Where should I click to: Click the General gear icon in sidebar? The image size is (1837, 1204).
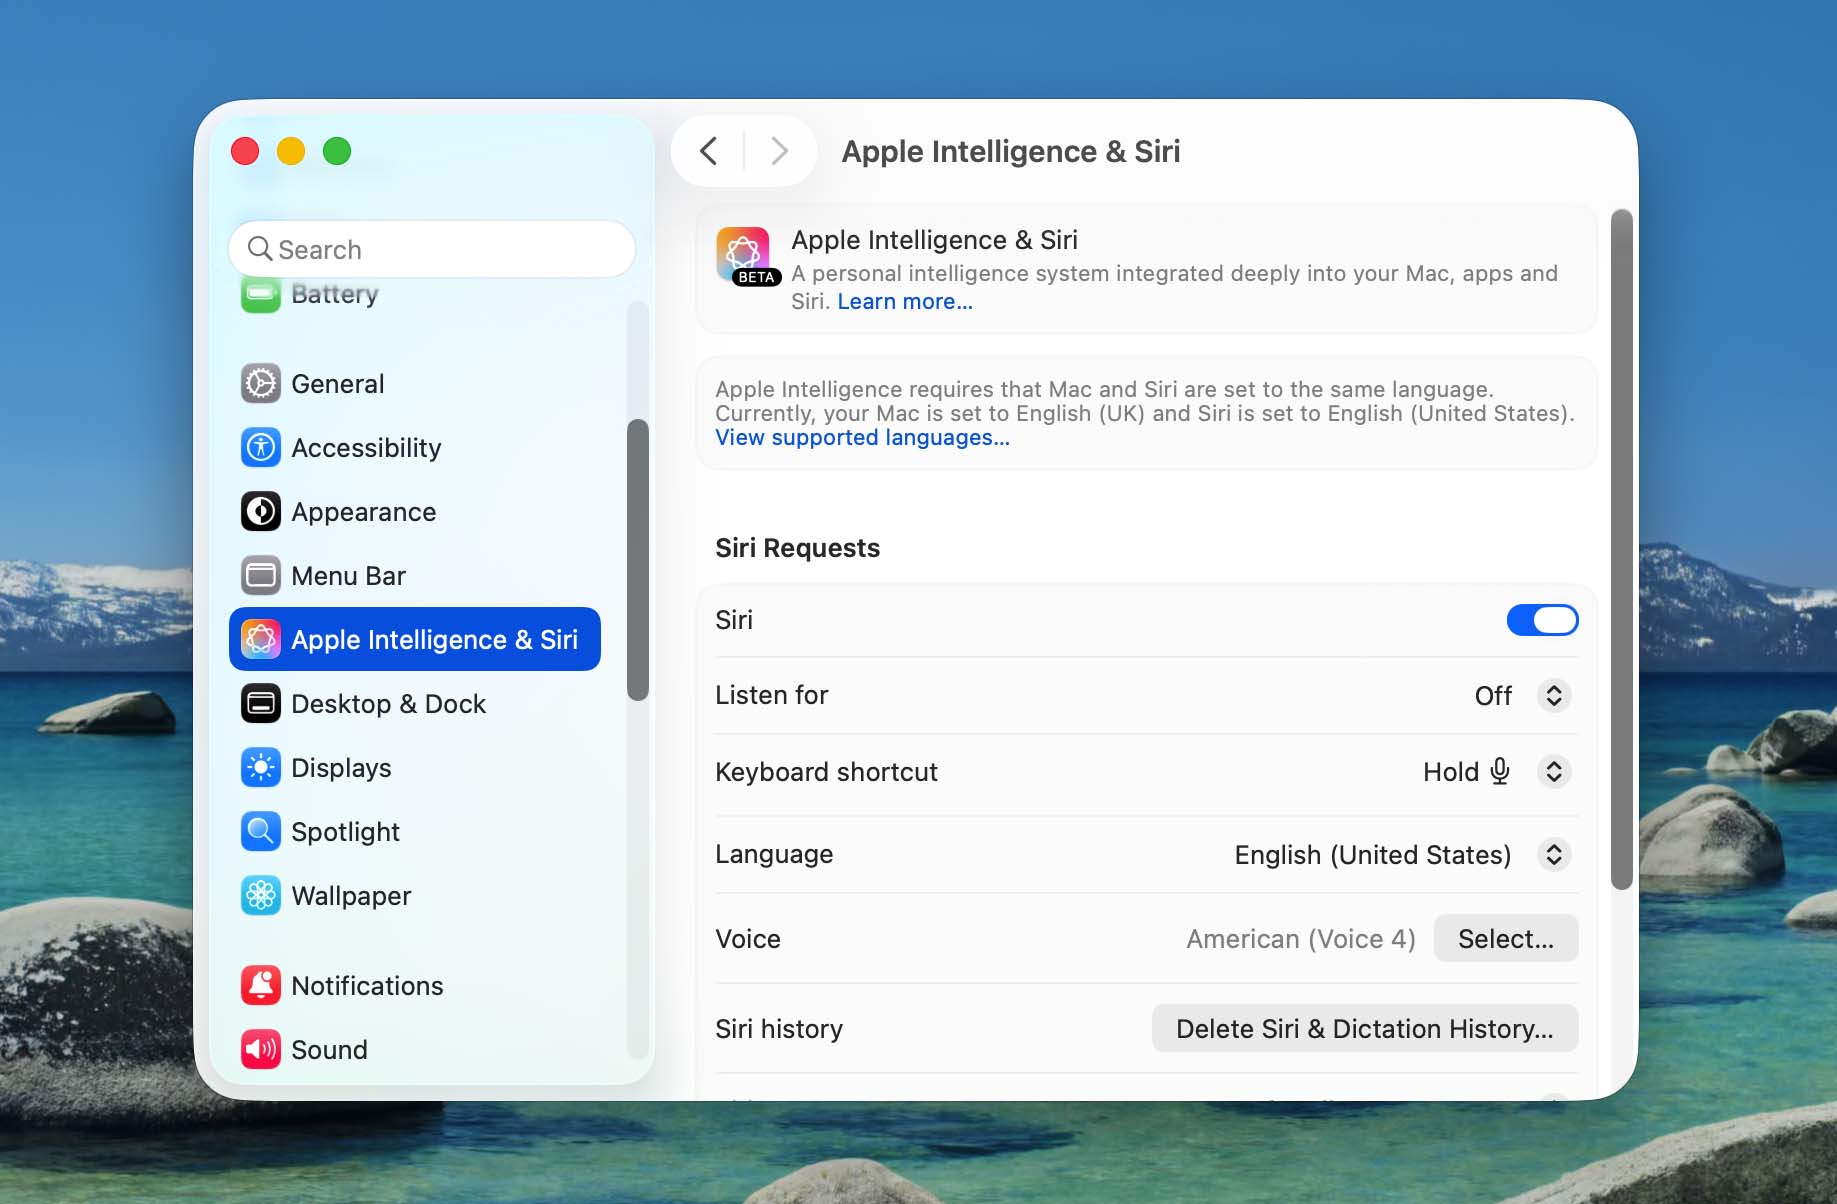[261, 384]
